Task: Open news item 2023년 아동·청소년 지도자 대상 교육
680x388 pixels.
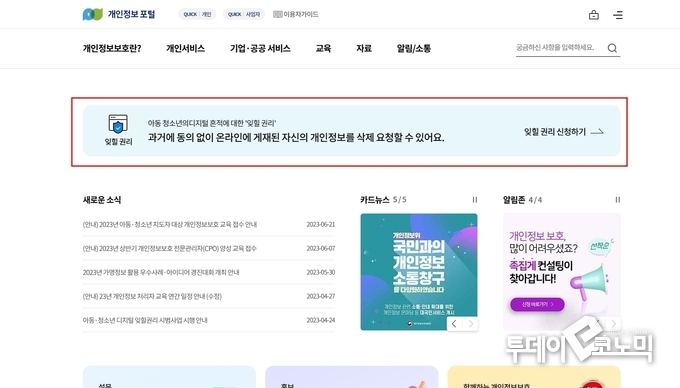Action: (x=170, y=225)
